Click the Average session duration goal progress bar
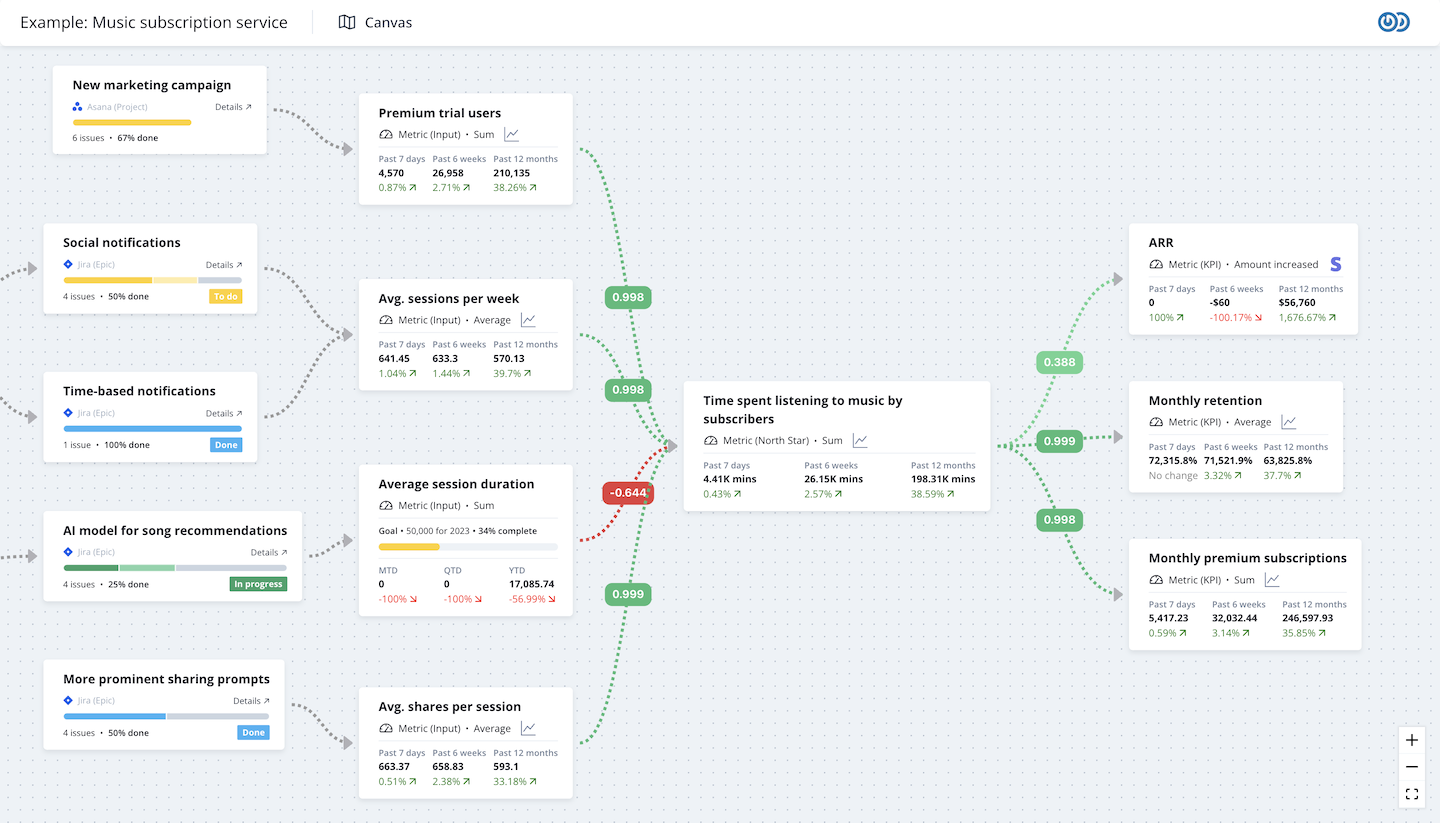Screen dimensions: 1440x823 pyautogui.click(x=468, y=547)
